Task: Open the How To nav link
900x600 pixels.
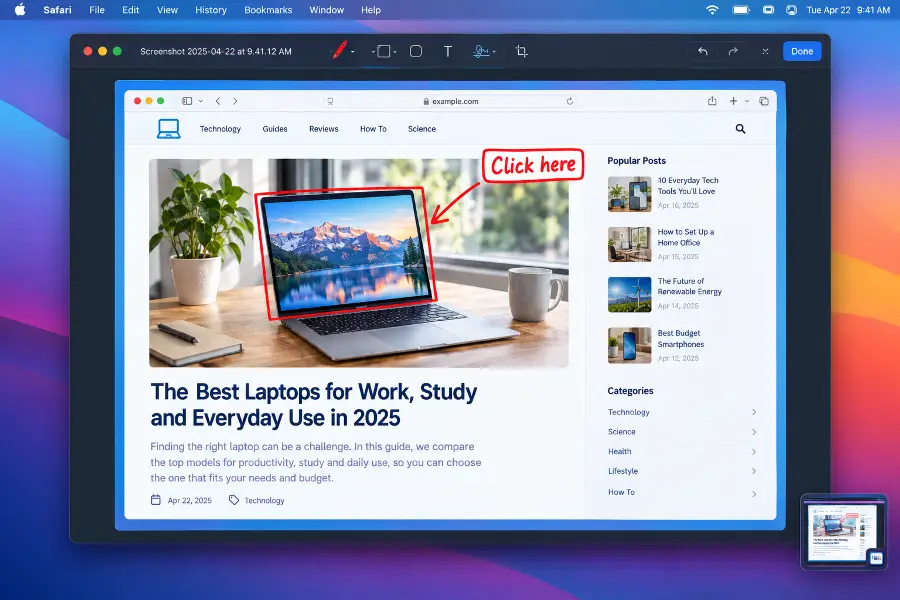Action: [x=373, y=129]
